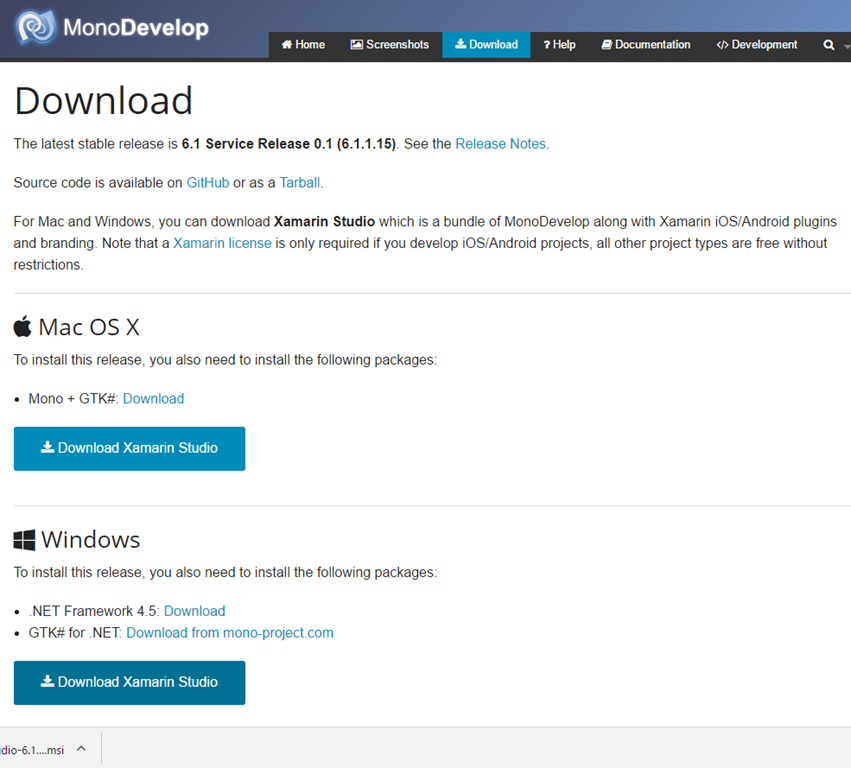The image size is (851, 768).
Task: Open the Documentation menu item
Action: [x=646, y=45]
